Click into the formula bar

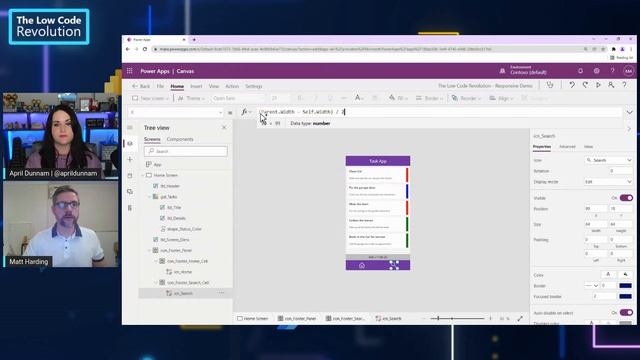[439, 112]
